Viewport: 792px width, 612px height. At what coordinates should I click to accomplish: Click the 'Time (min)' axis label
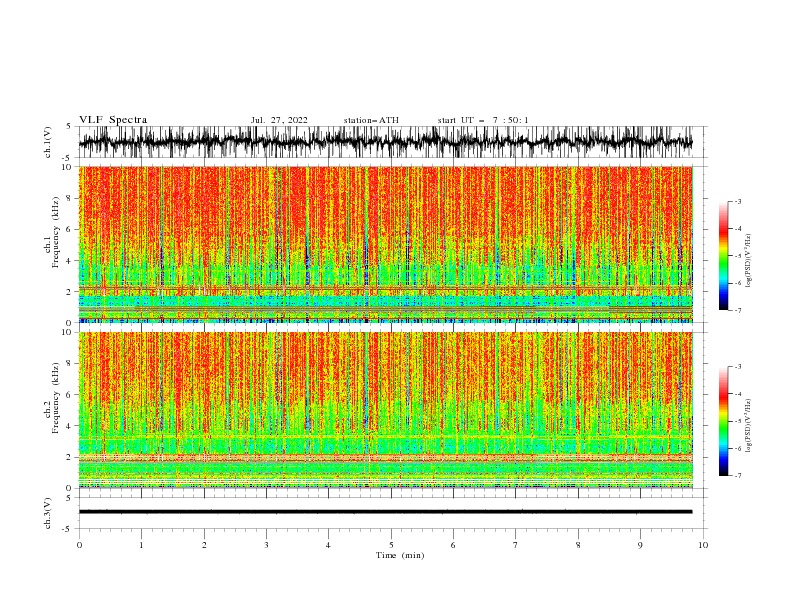pyautogui.click(x=400, y=555)
